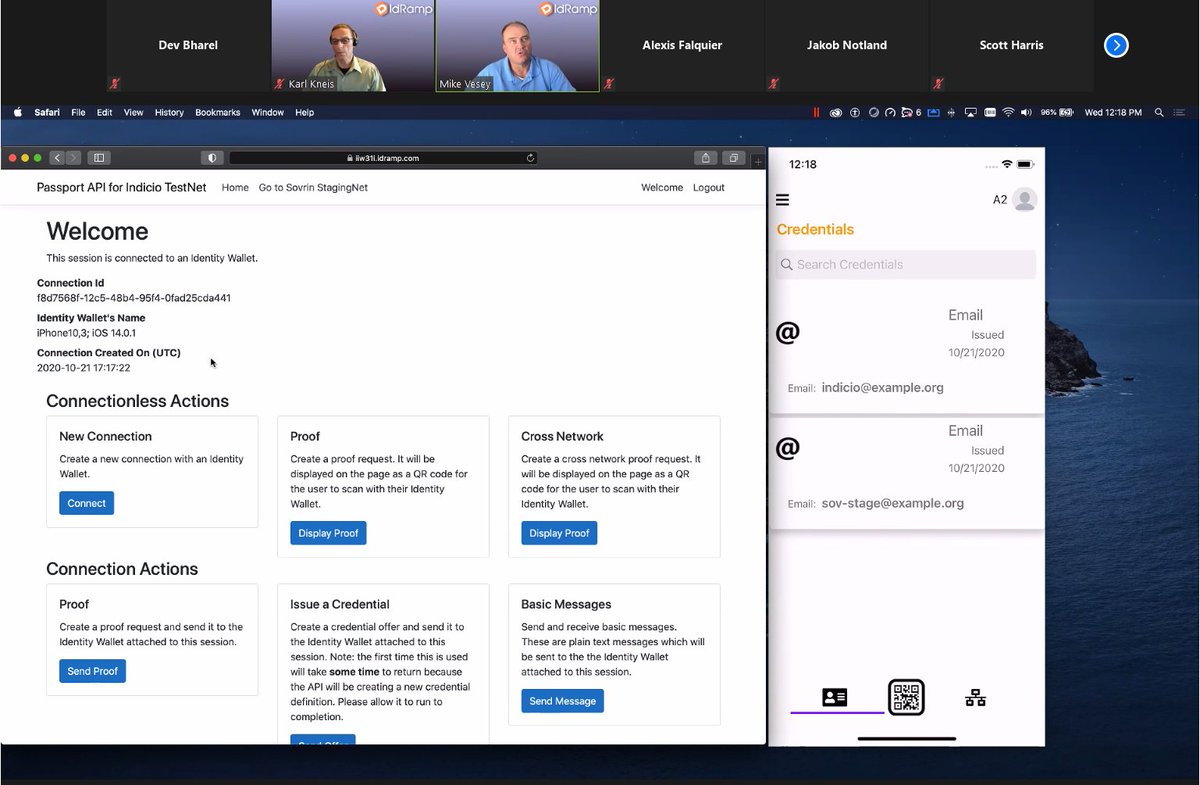Open the Wi-Fi status menu
Viewport: 1200px width, 785px height.
click(x=1008, y=112)
